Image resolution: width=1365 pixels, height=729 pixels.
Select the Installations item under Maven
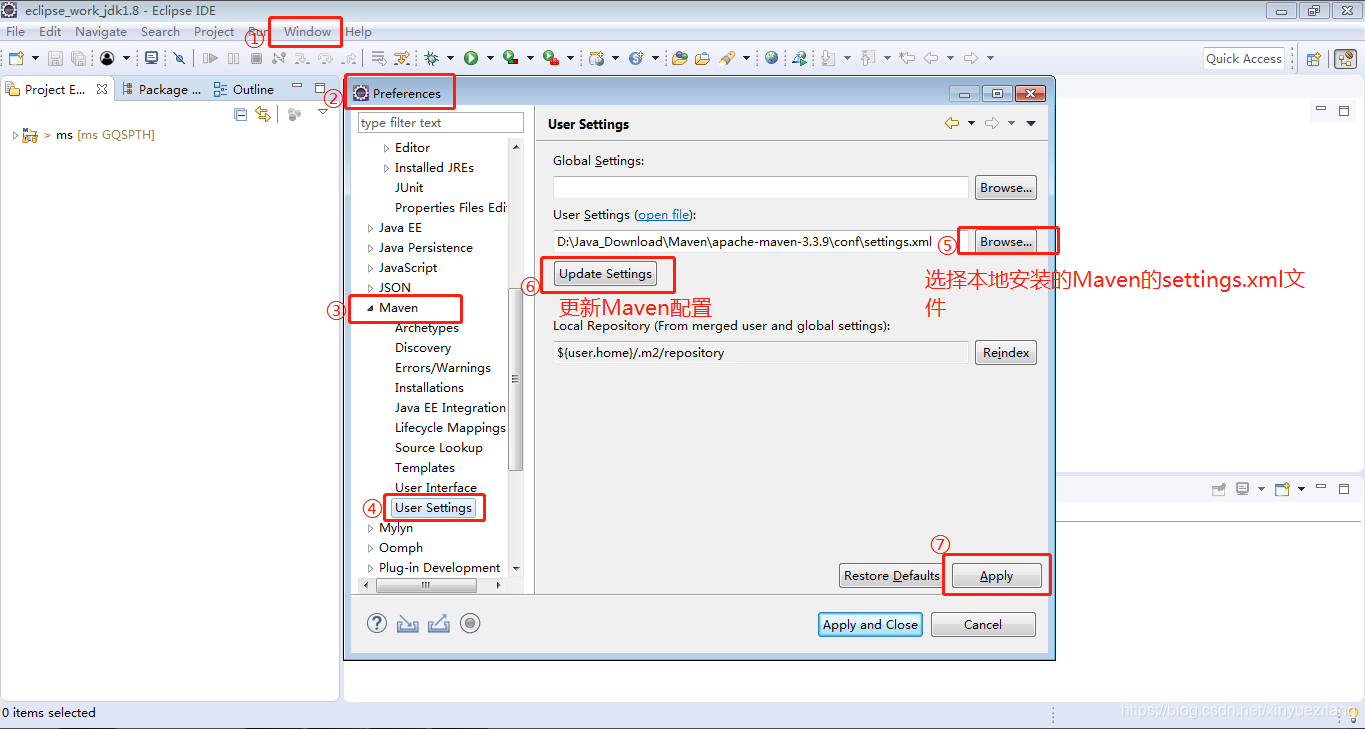pyautogui.click(x=429, y=388)
